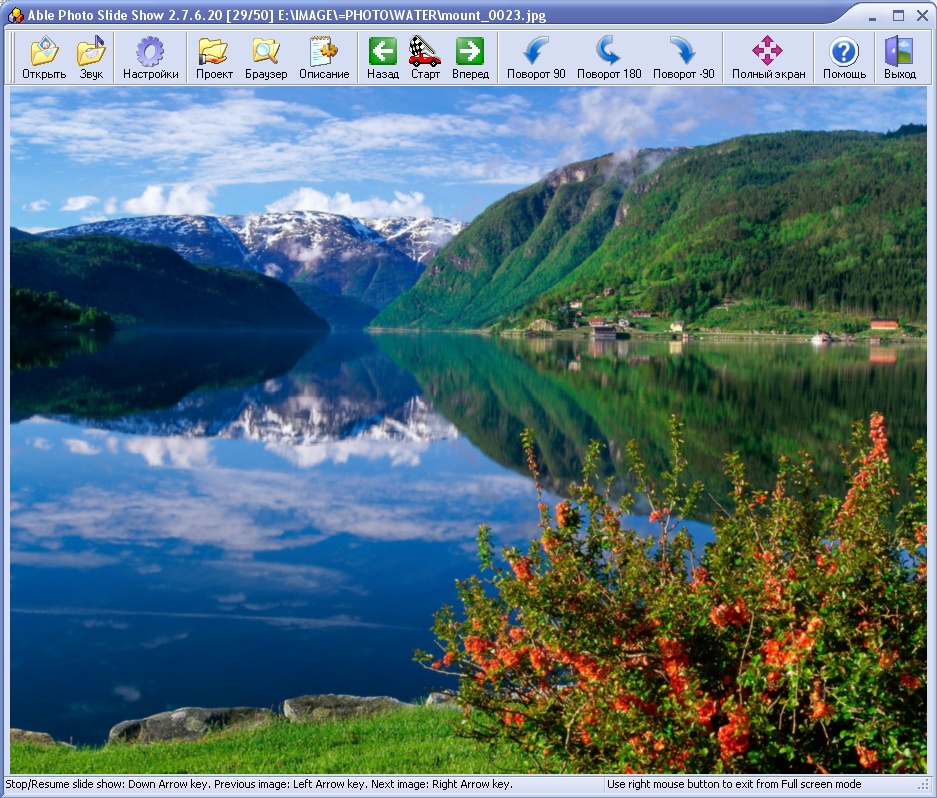Rotate image using Поворот 180

click(x=609, y=58)
